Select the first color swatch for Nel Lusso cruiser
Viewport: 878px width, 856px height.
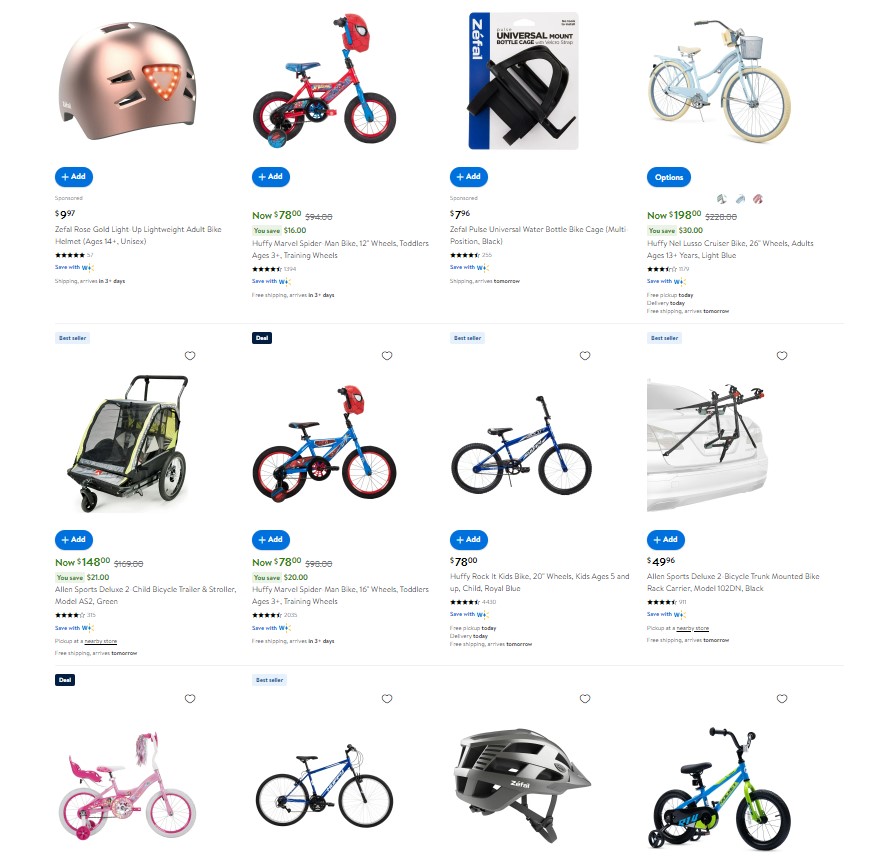coord(722,199)
